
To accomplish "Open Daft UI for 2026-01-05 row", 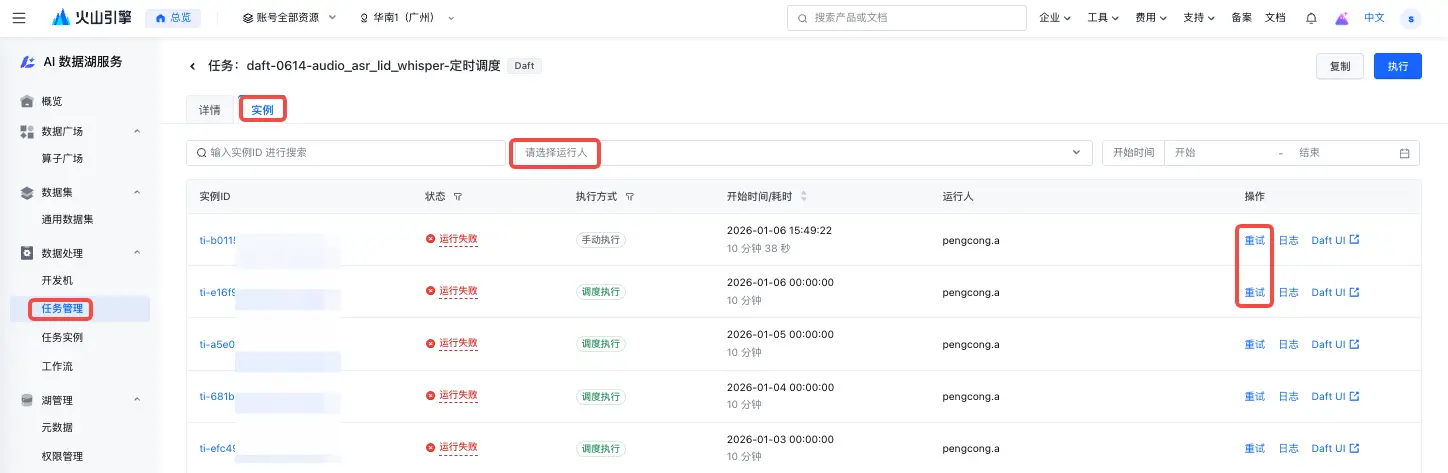I will pos(1335,344).
